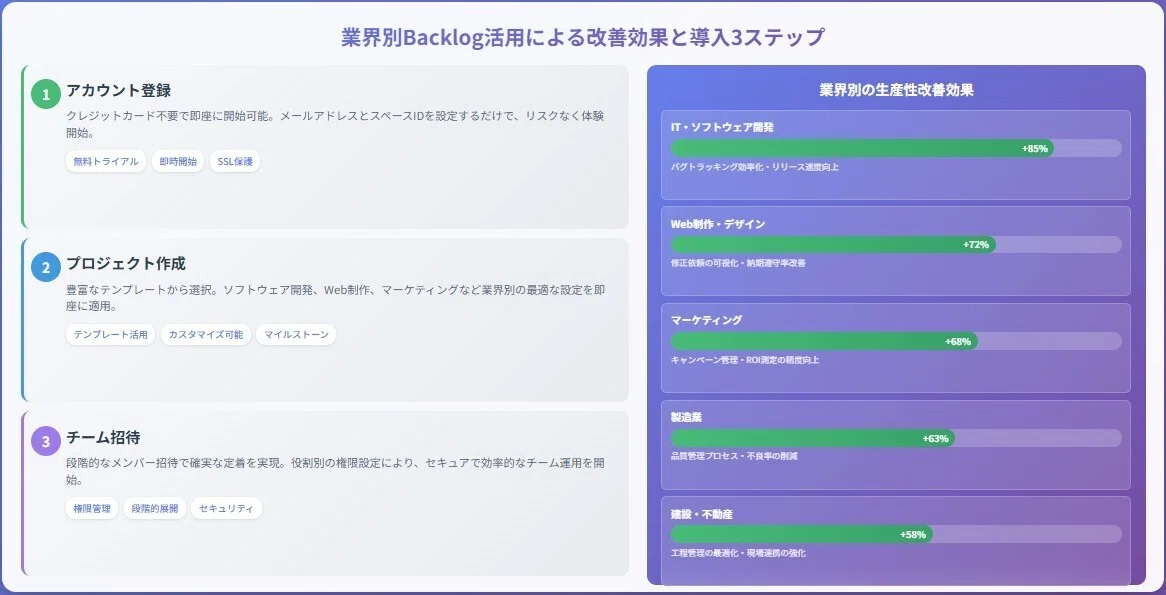Click the purple step 3 number badge

[45, 442]
